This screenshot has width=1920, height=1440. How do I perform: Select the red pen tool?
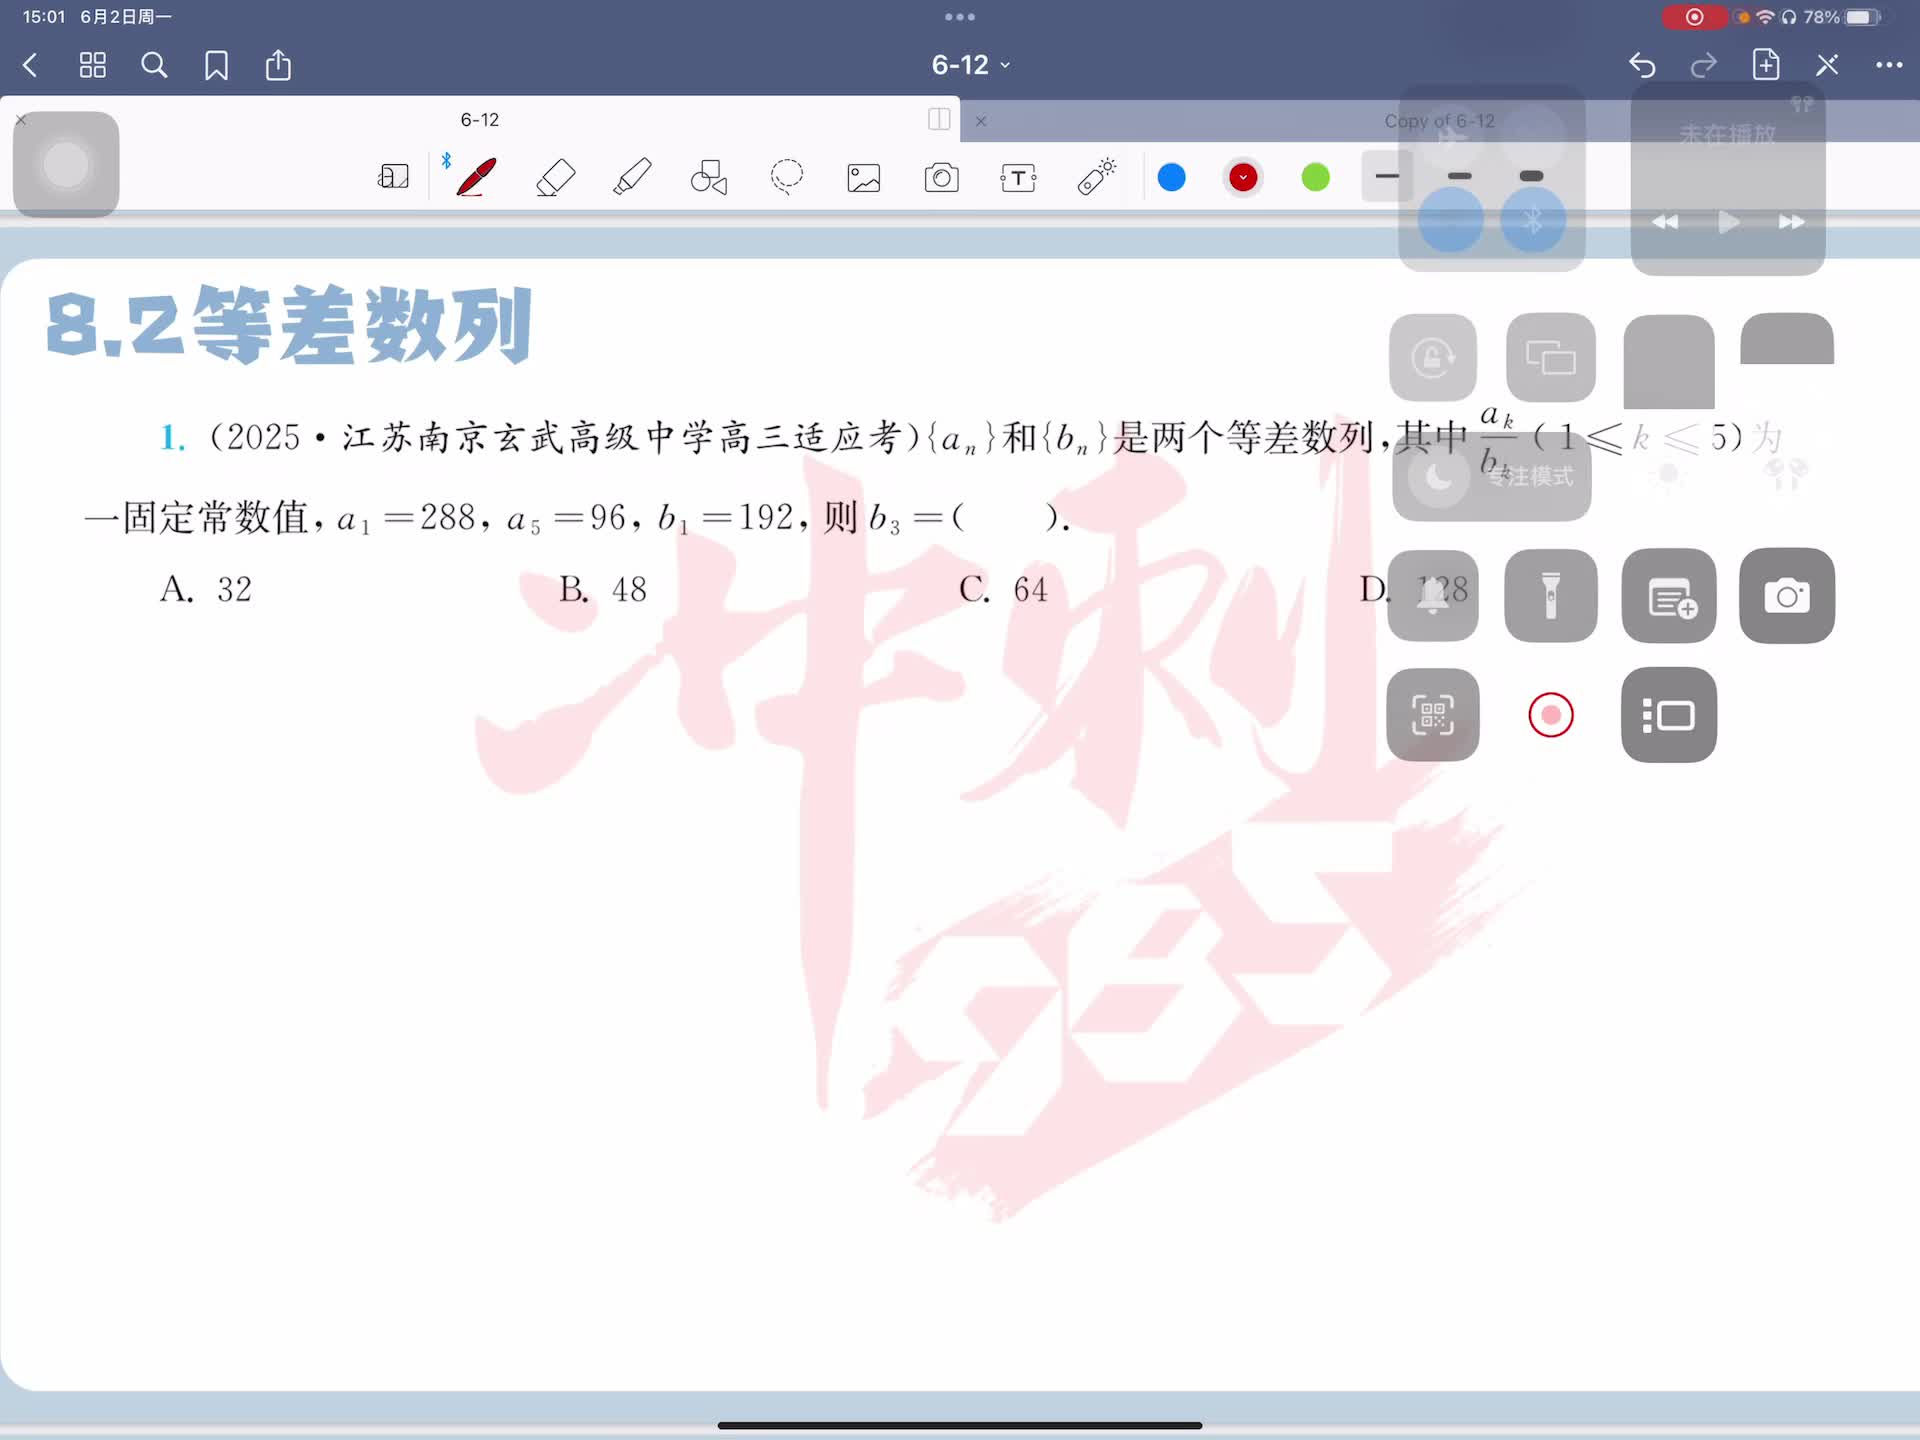click(x=477, y=178)
